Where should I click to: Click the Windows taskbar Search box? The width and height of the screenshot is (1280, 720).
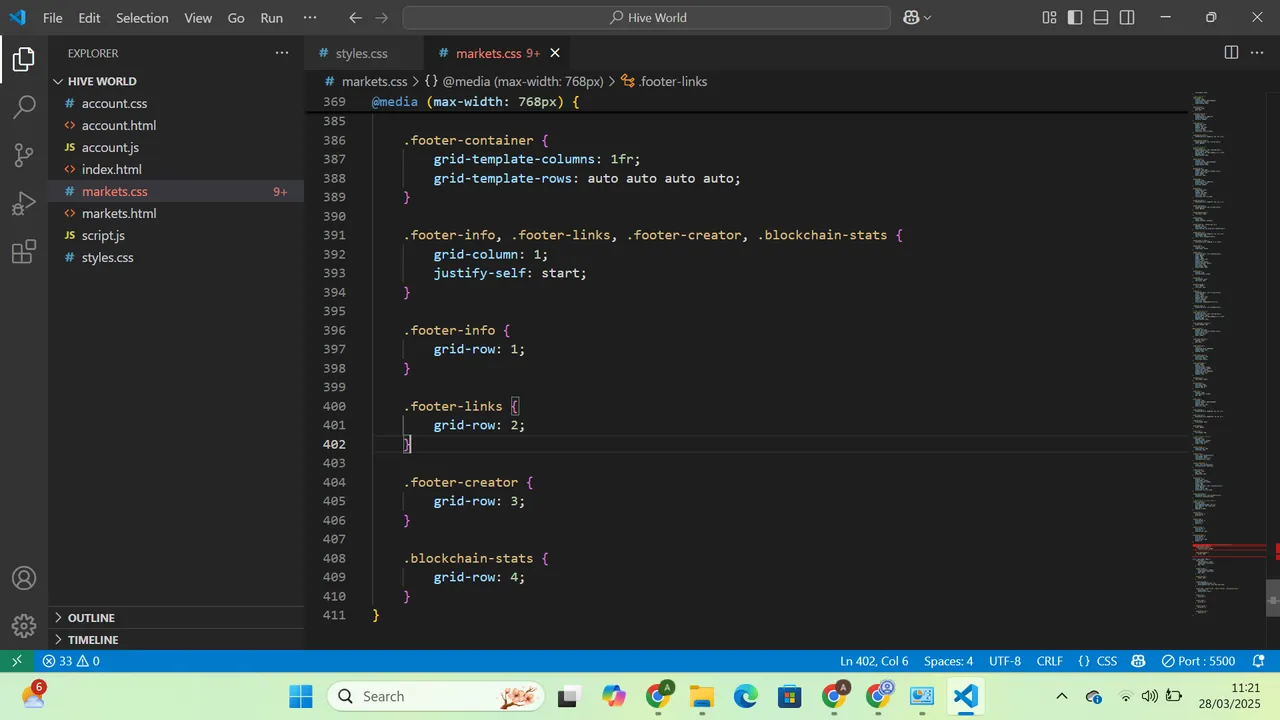[x=436, y=697]
